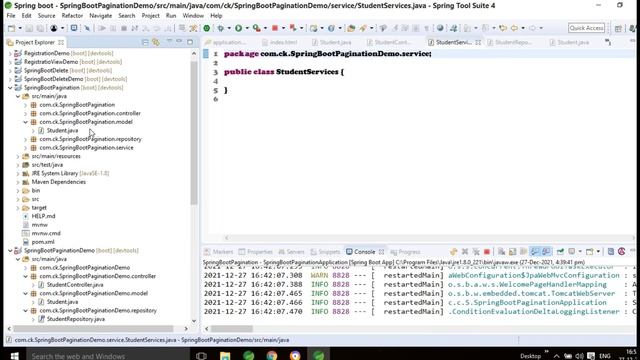This screenshot has width=640, height=360.
Task: Open the Navigate menu
Action: point(100,16)
